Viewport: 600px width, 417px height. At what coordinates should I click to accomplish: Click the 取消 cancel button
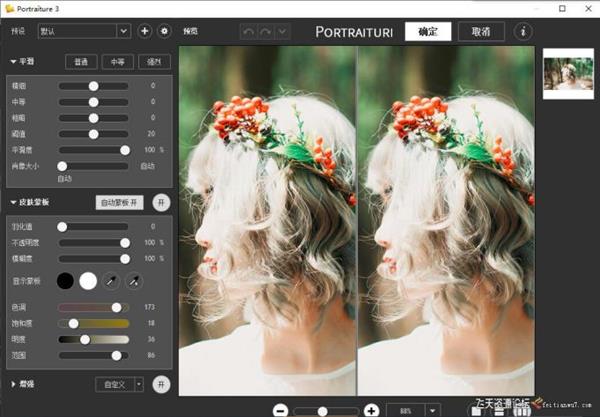point(481,31)
